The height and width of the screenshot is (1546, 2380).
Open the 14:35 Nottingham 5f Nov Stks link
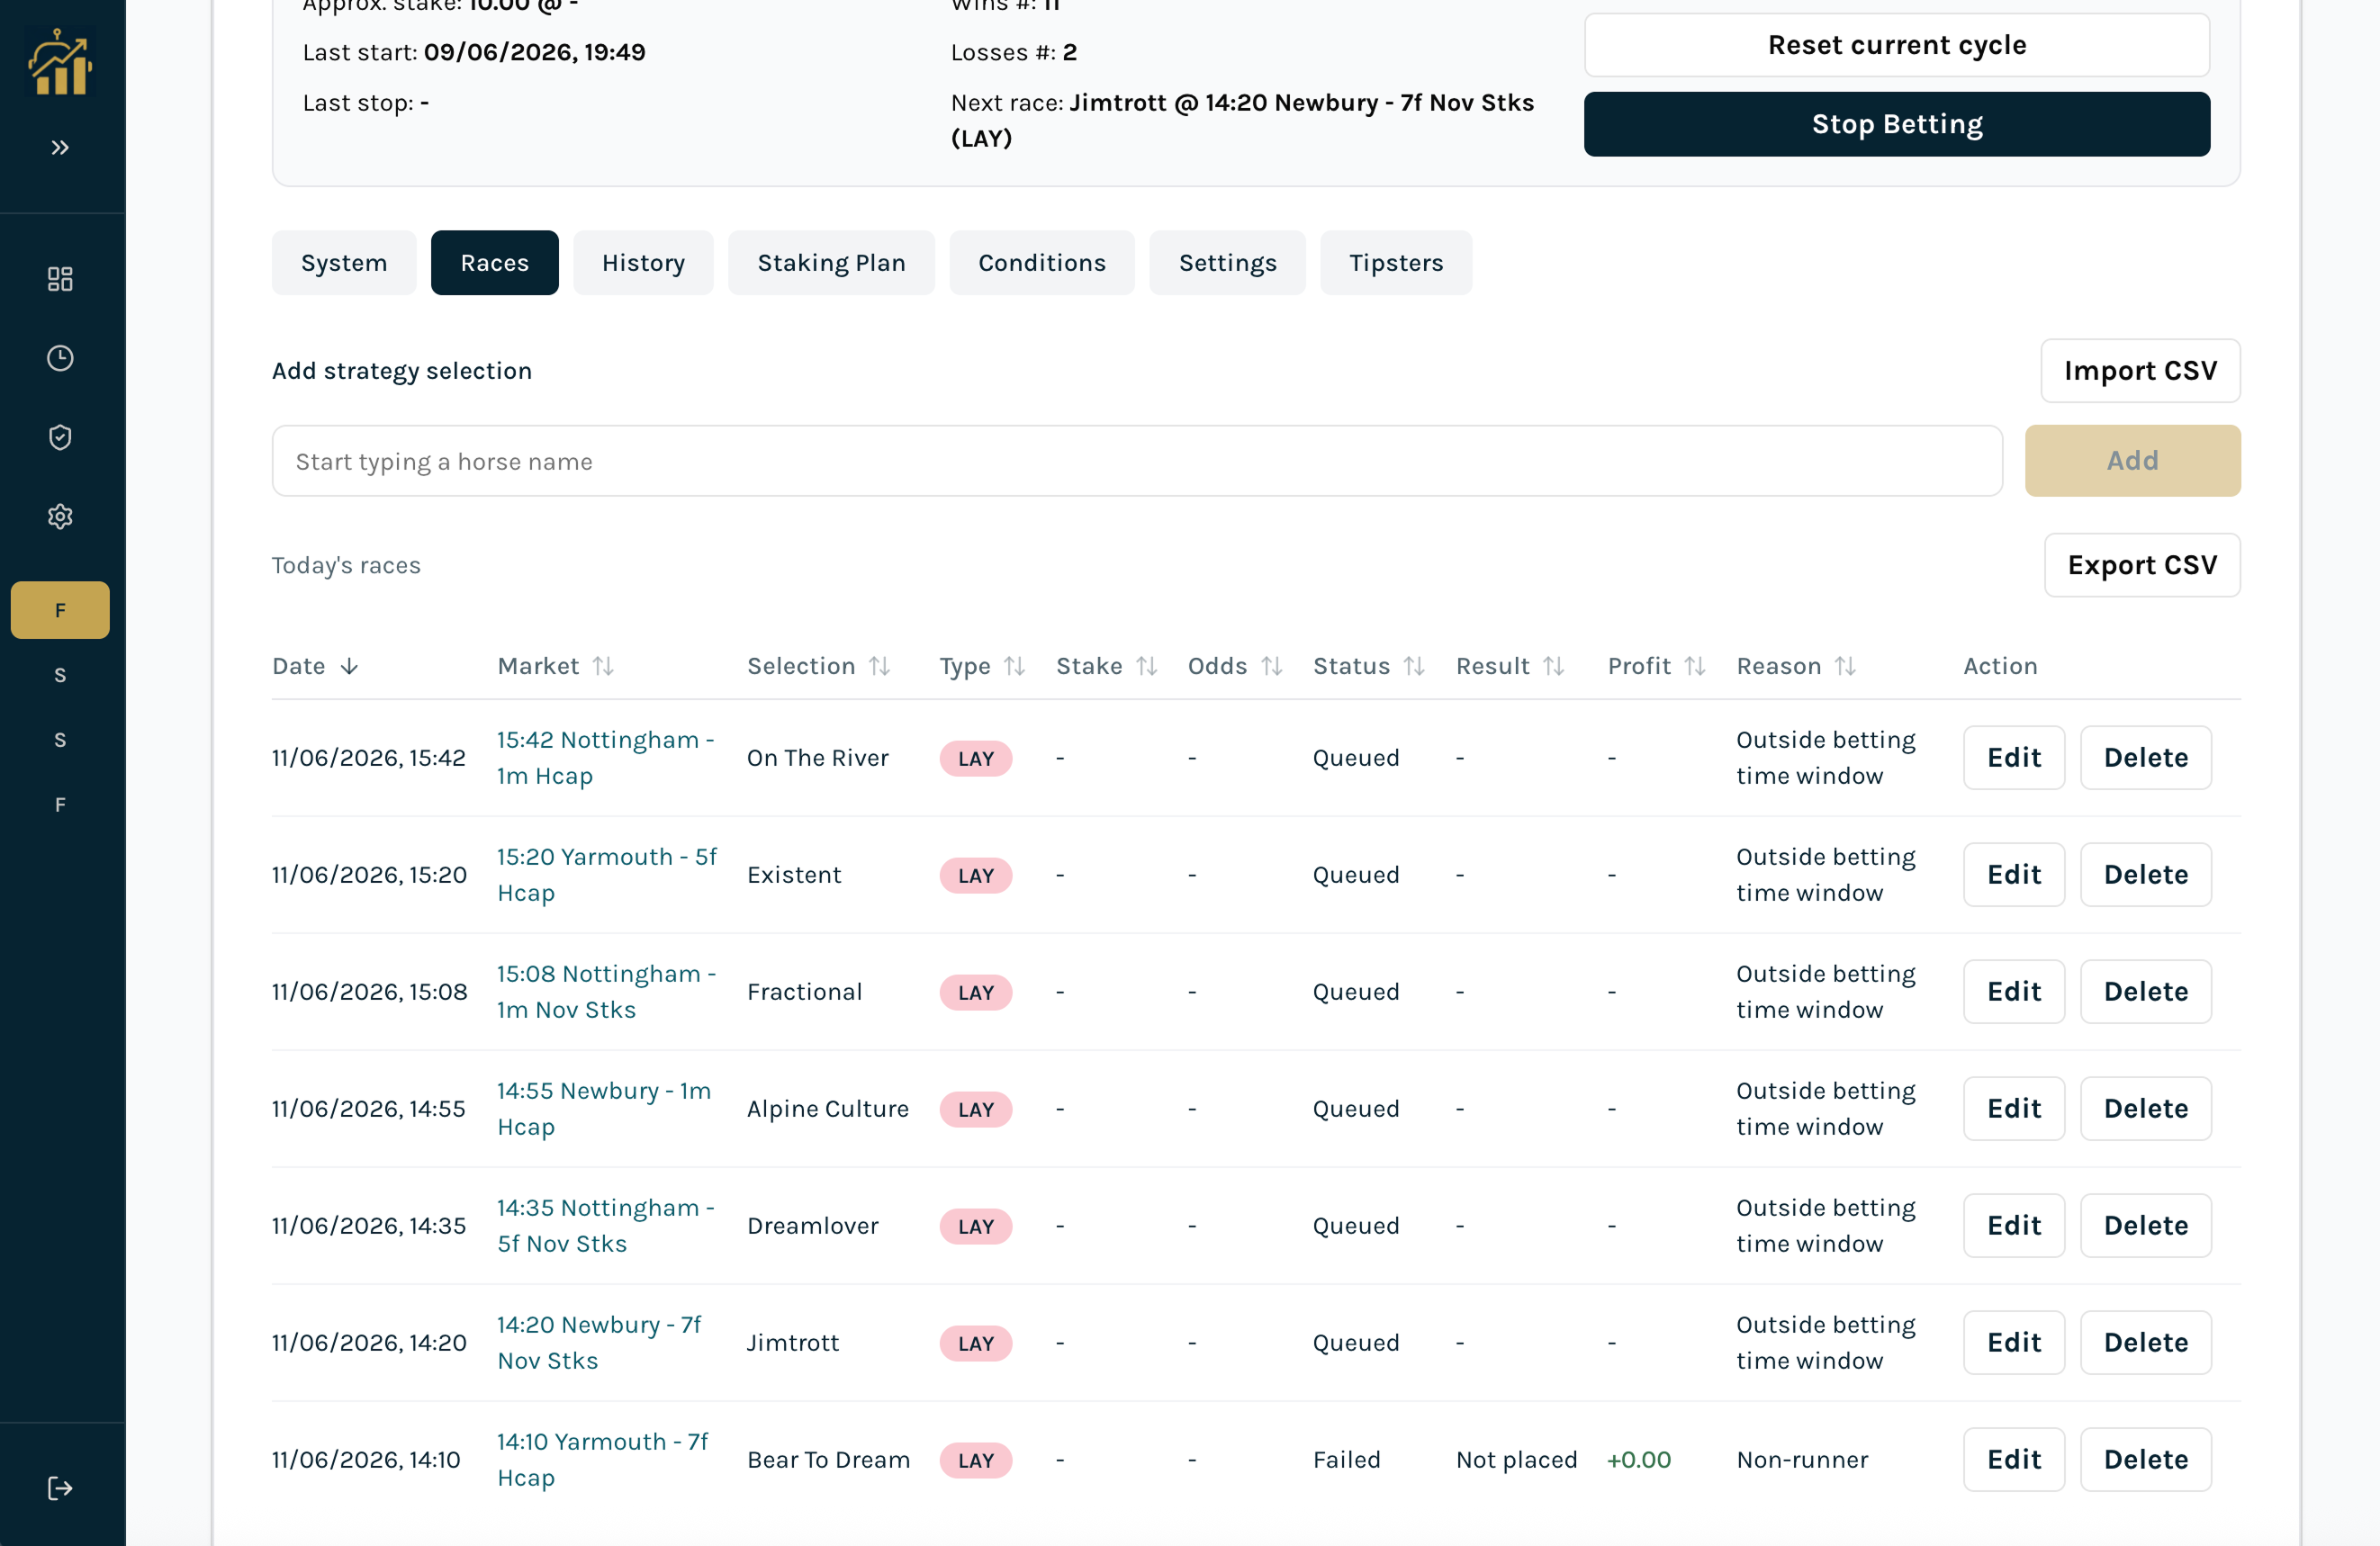click(606, 1226)
